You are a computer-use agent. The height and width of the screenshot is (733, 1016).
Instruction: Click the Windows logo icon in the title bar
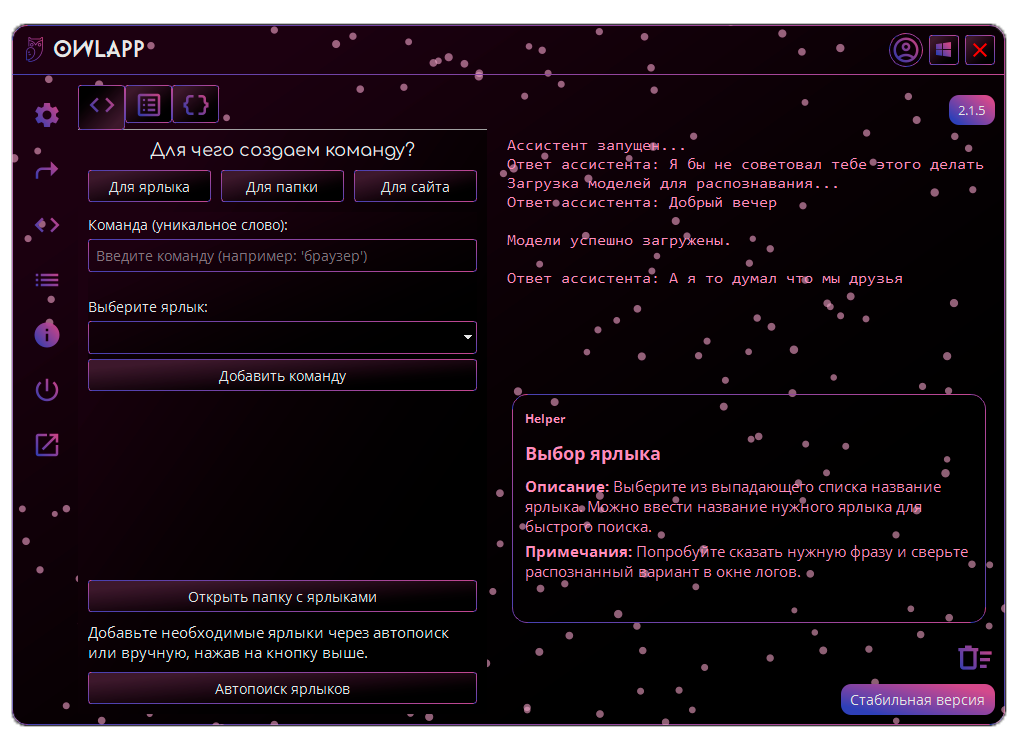coord(943,50)
